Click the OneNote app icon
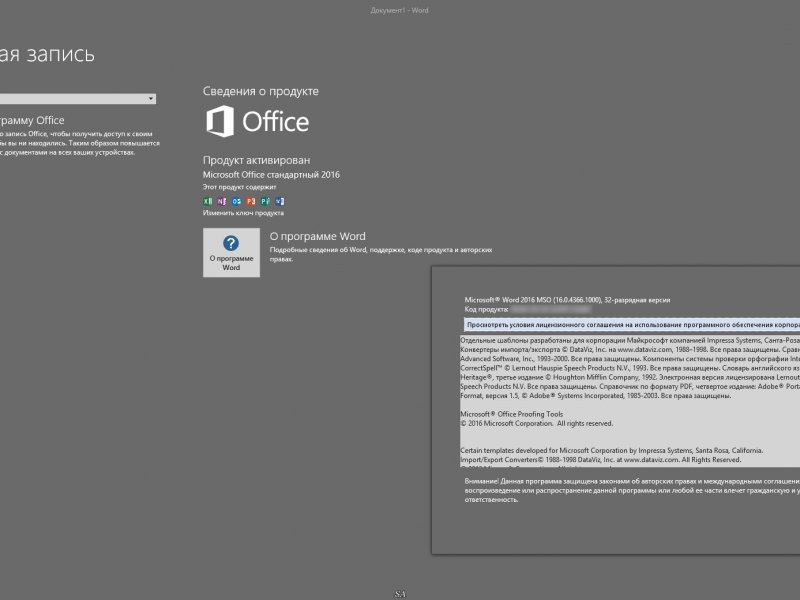Image resolution: width=800 pixels, height=600 pixels. 222,202
